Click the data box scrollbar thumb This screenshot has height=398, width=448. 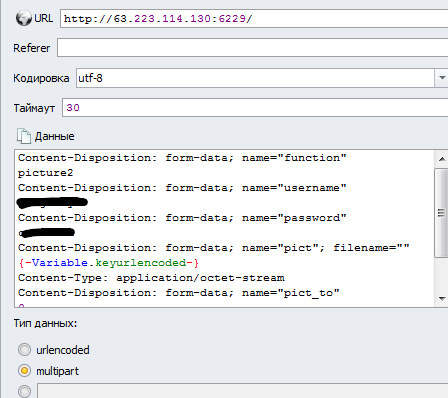(441, 213)
